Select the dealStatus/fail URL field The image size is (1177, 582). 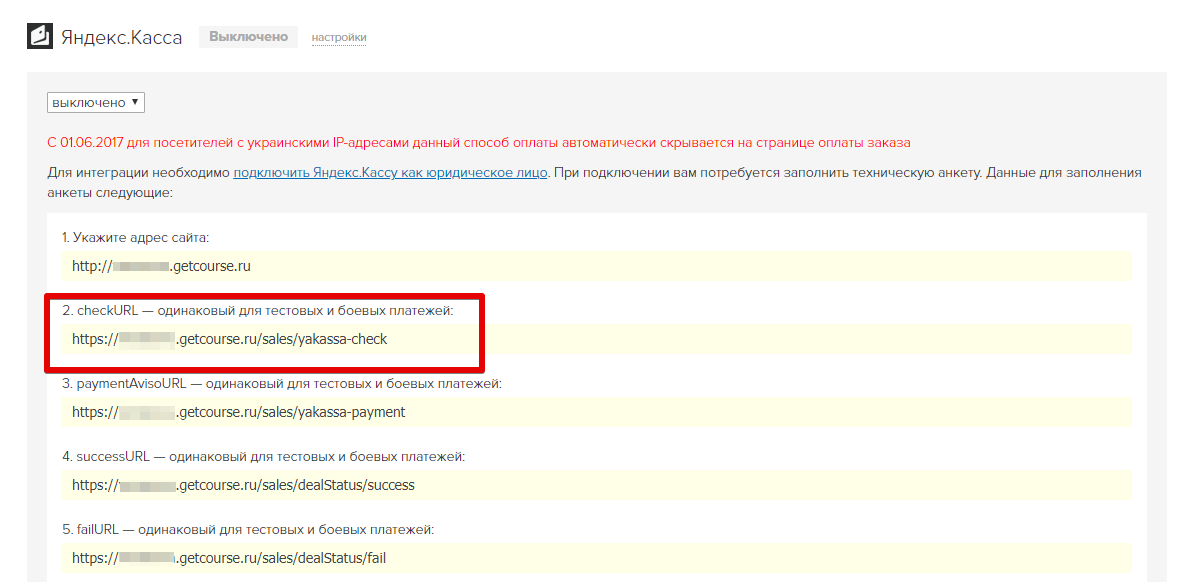pyautogui.click(x=597, y=559)
